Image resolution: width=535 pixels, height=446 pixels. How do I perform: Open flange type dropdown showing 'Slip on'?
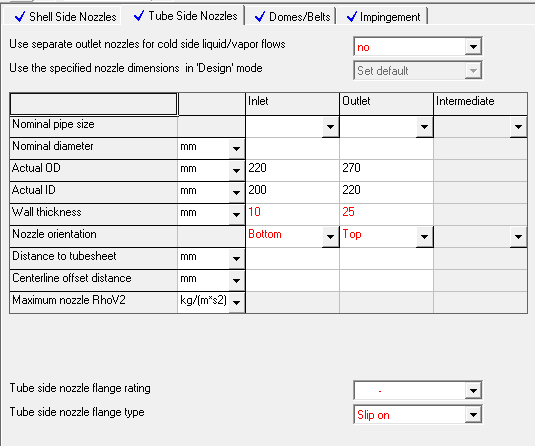pyautogui.click(x=473, y=415)
